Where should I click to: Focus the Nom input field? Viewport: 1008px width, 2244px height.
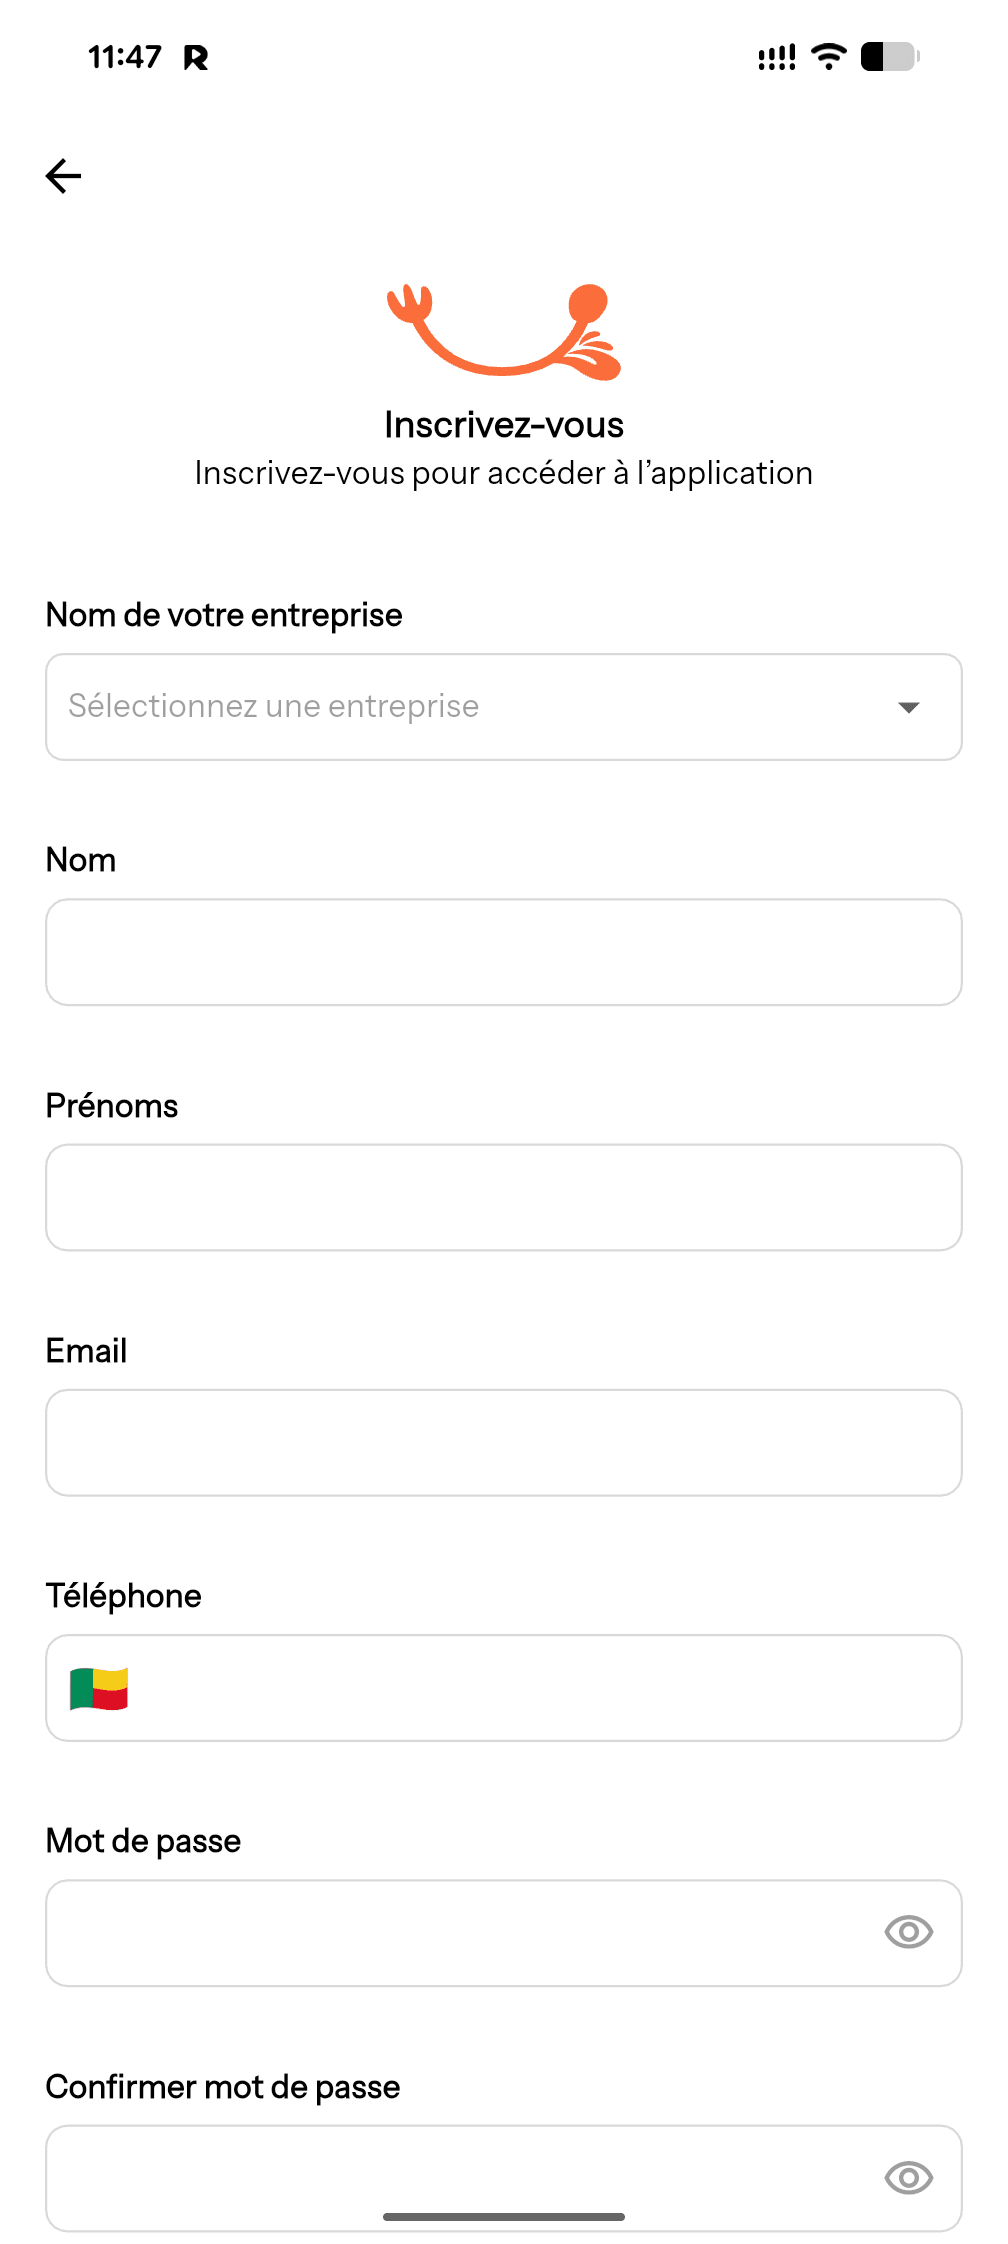pyautogui.click(x=504, y=952)
